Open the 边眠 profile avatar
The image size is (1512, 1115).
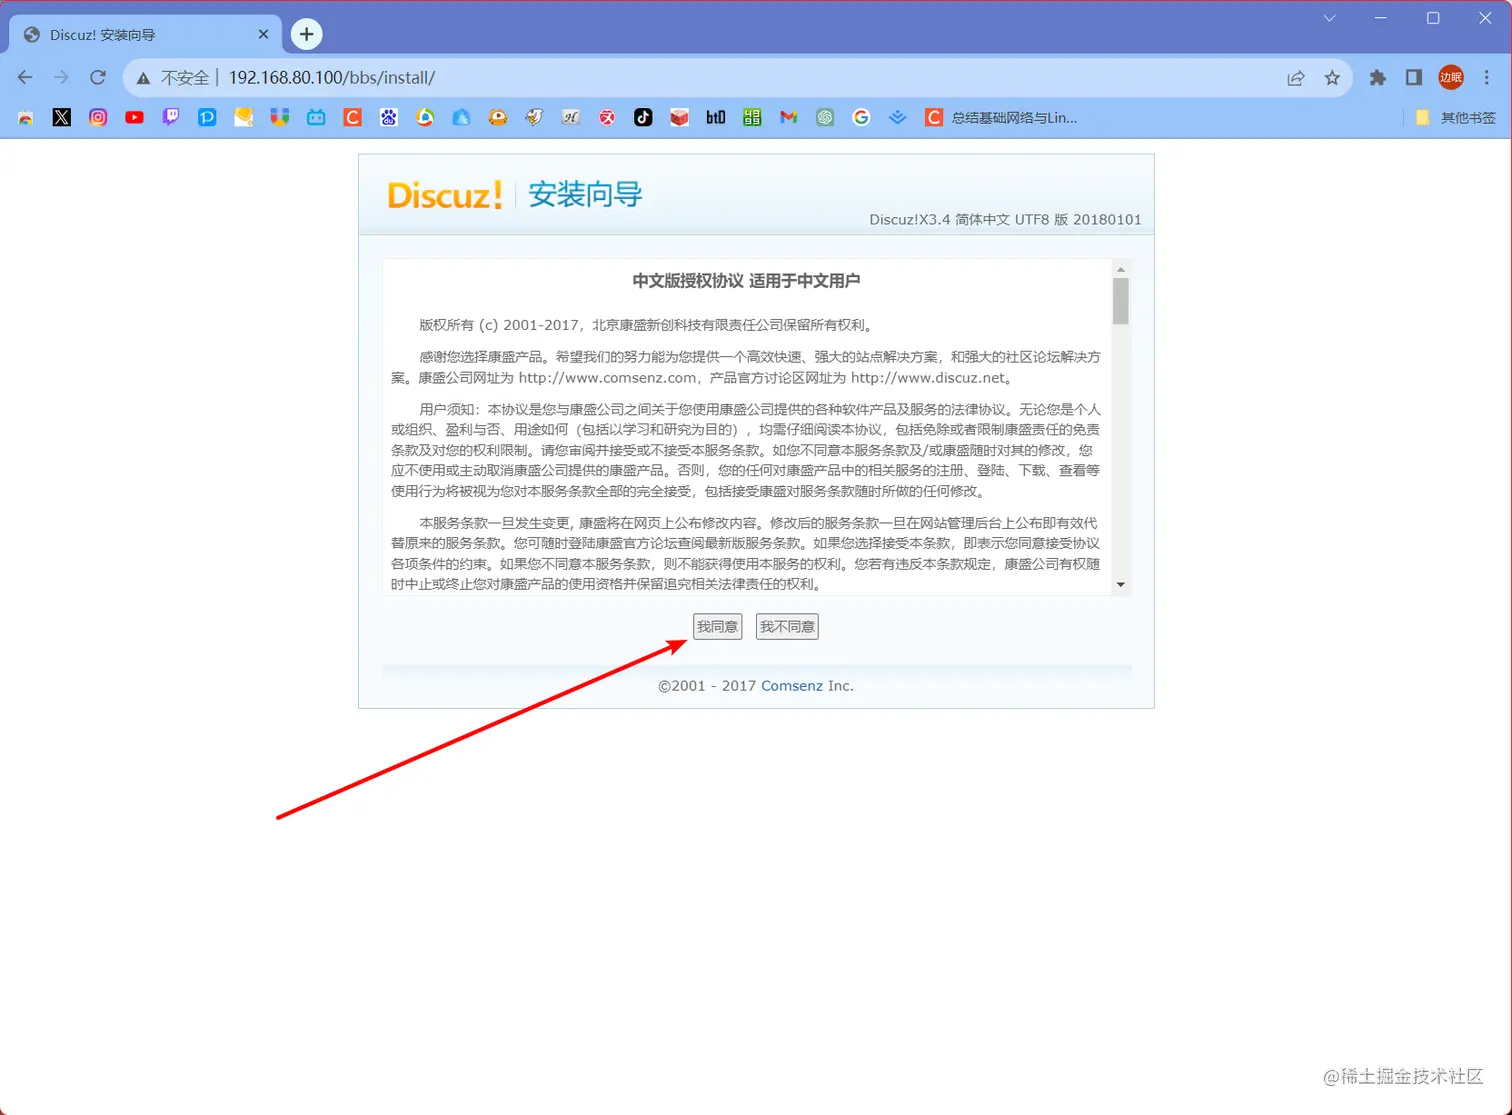pyautogui.click(x=1451, y=78)
